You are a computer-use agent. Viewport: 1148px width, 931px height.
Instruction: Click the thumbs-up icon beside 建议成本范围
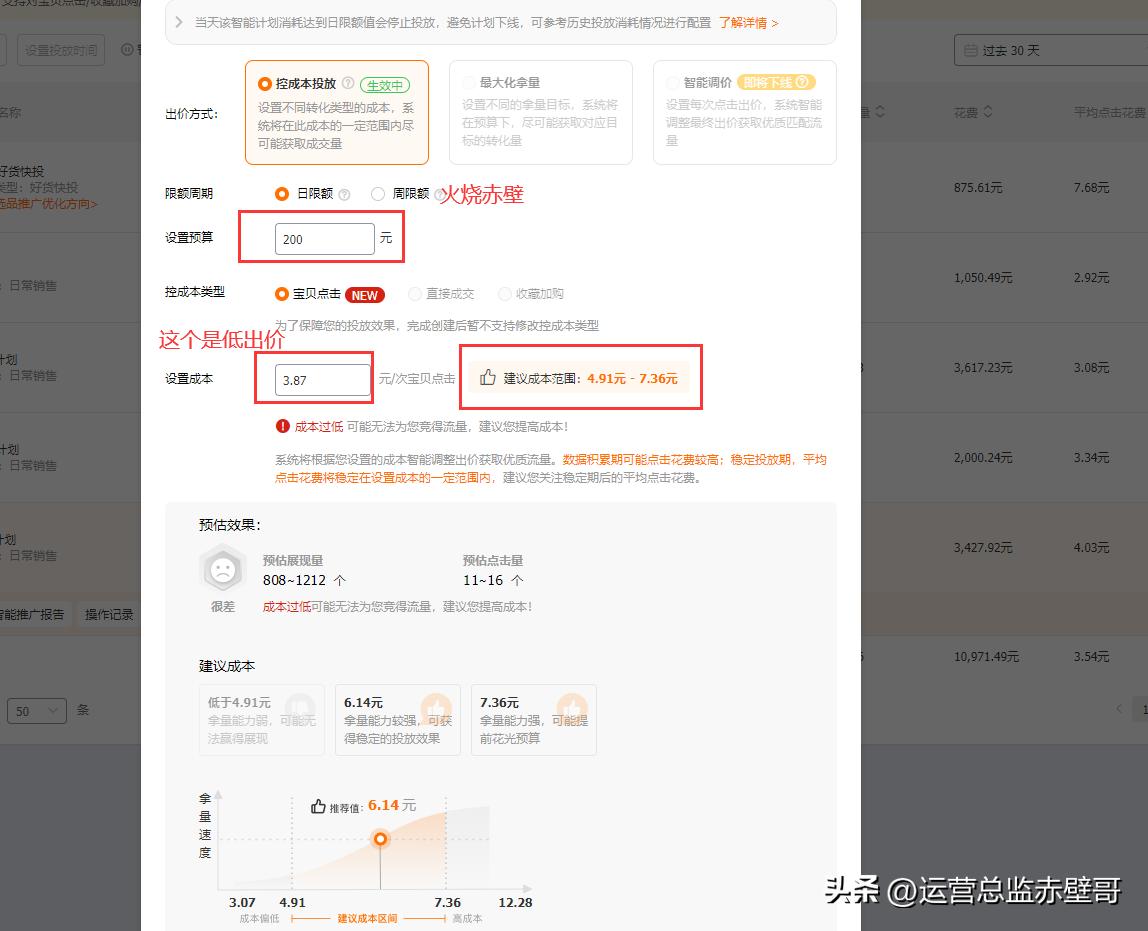coord(488,377)
